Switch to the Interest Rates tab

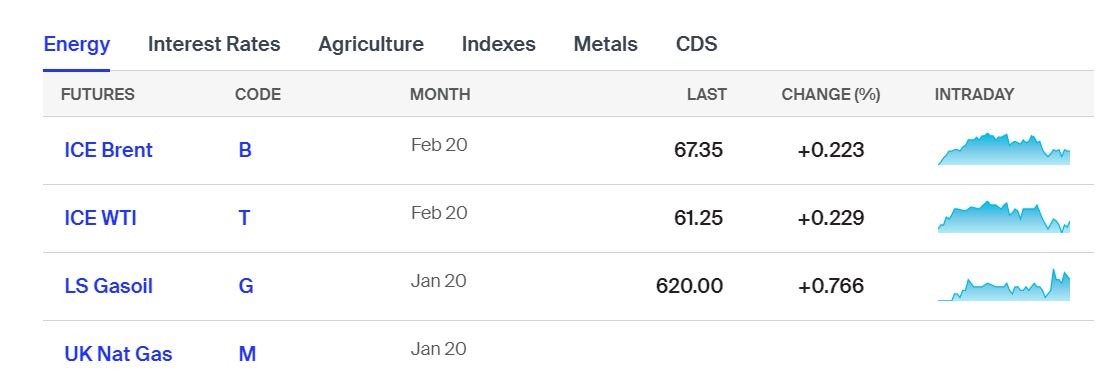tap(214, 44)
